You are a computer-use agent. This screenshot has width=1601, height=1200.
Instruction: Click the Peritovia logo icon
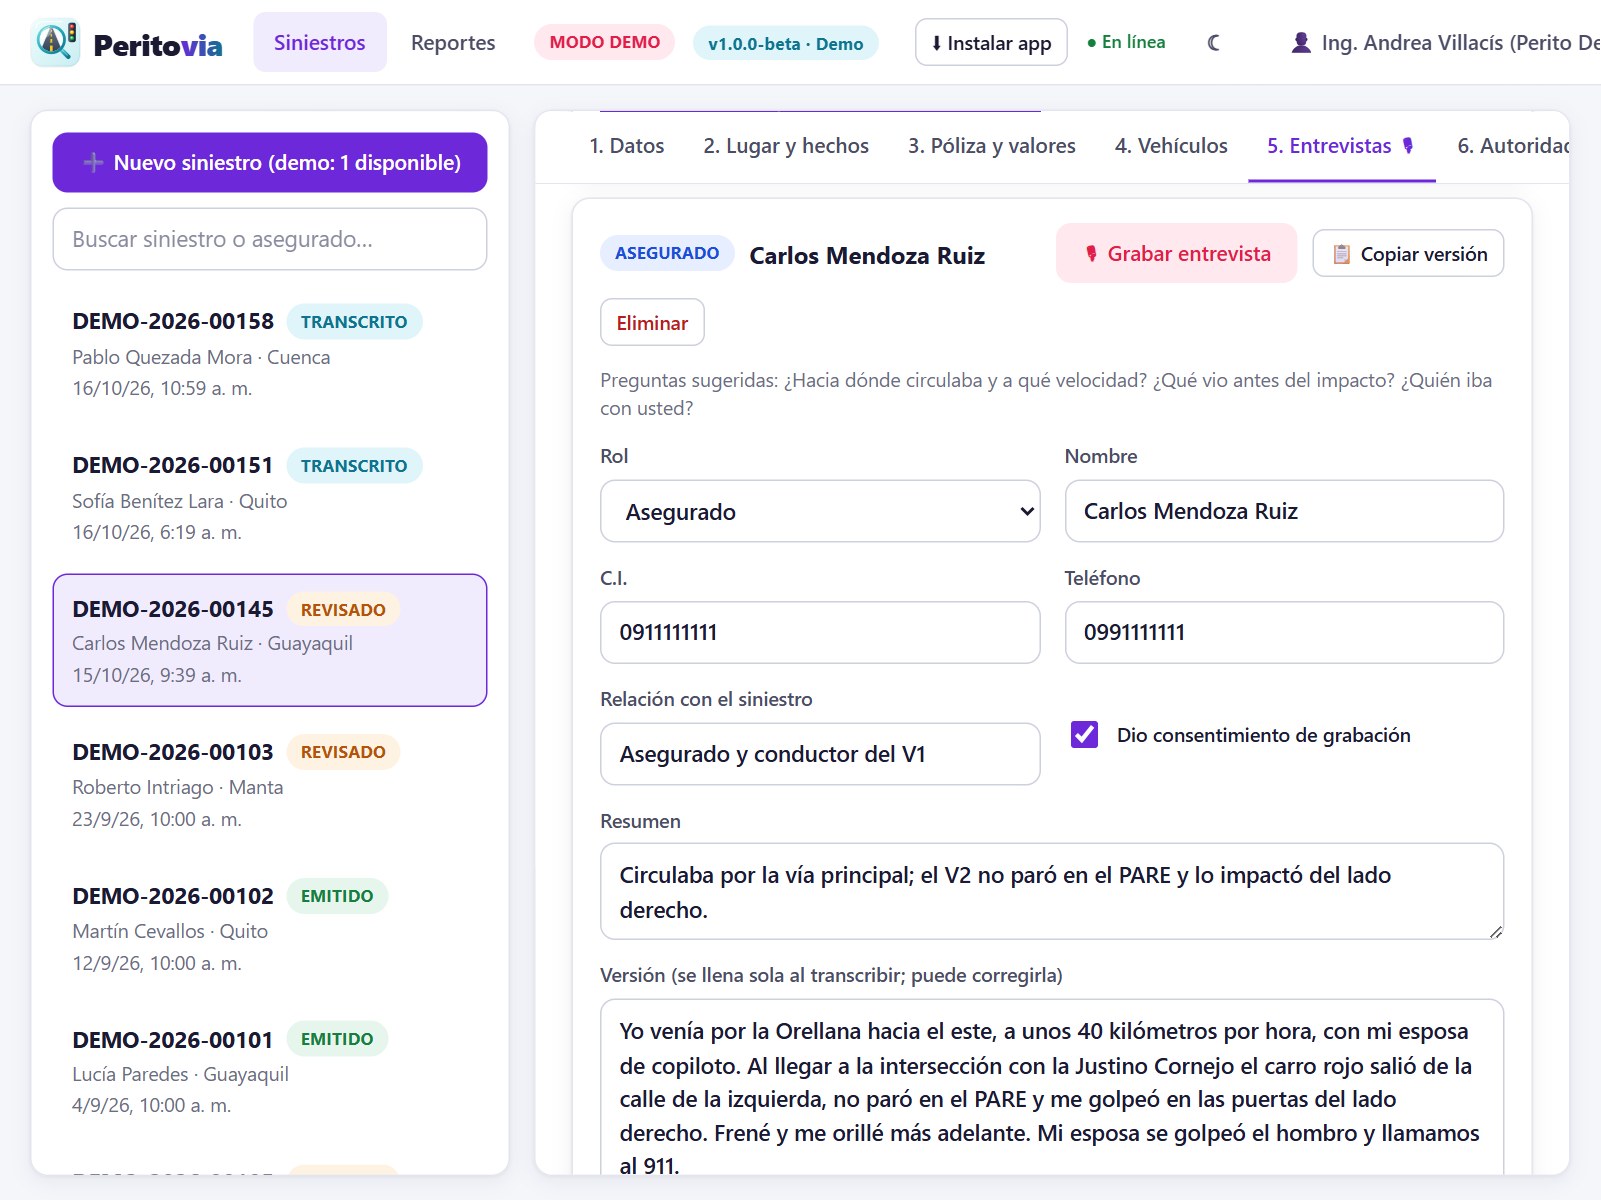(x=55, y=42)
